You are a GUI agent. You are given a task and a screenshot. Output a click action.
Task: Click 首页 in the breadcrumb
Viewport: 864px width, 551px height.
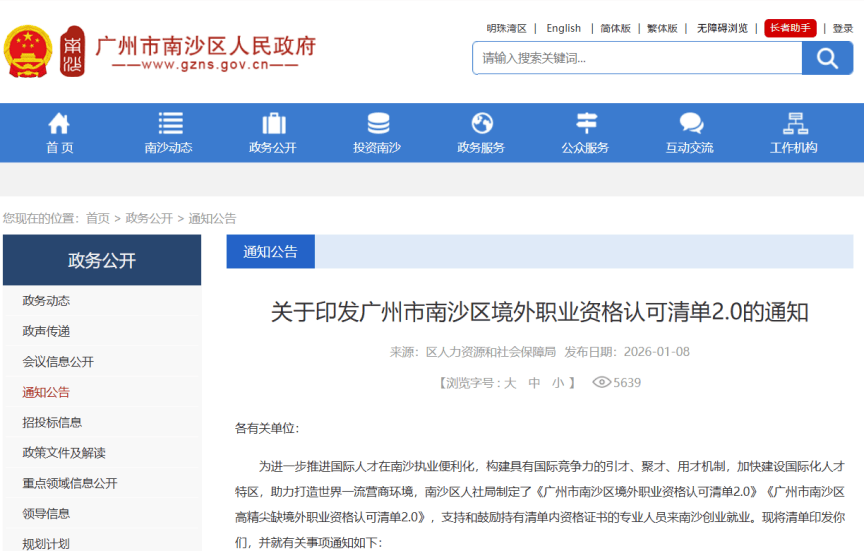98,218
